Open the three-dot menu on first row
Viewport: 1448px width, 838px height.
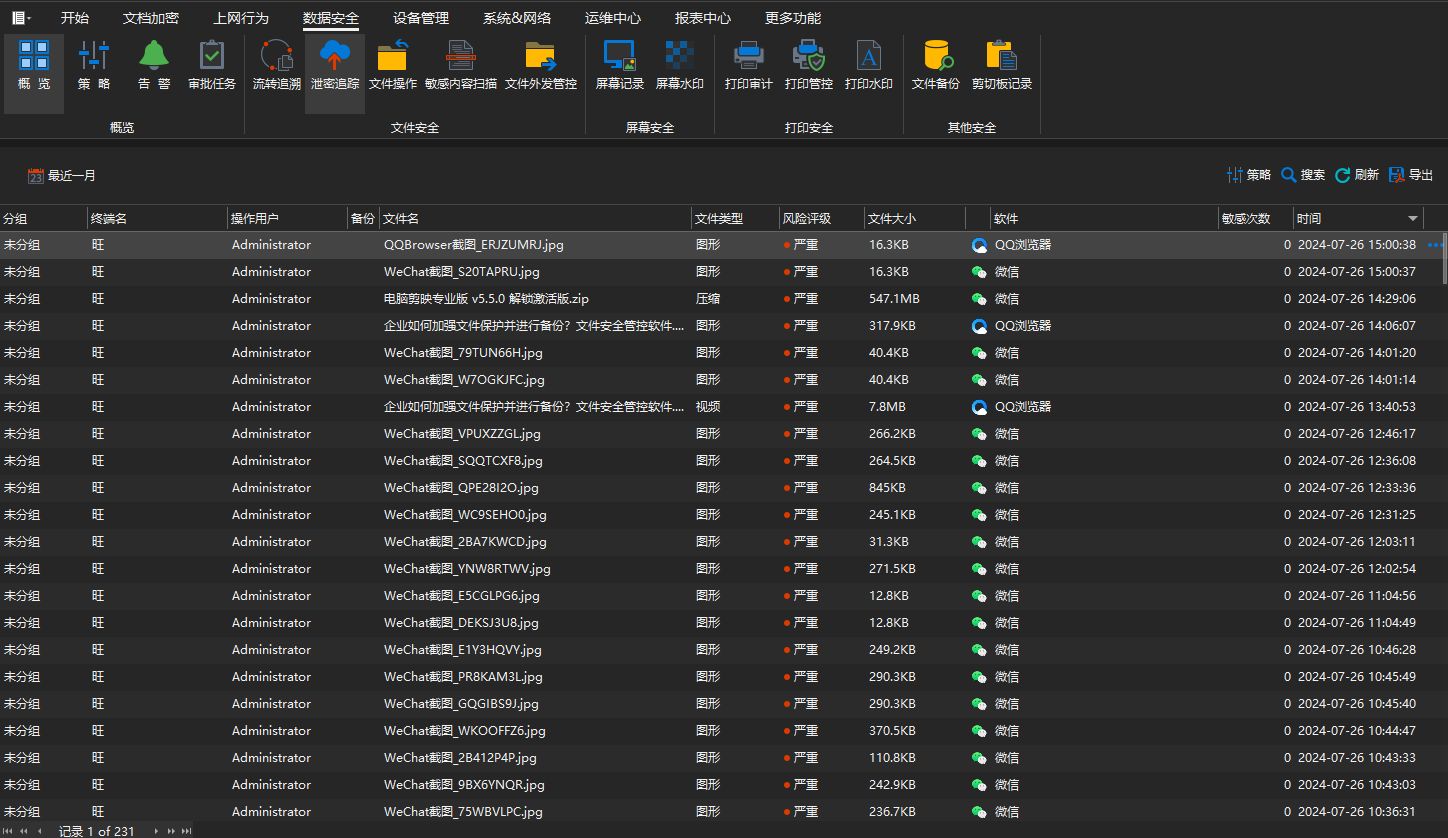[x=1437, y=244]
